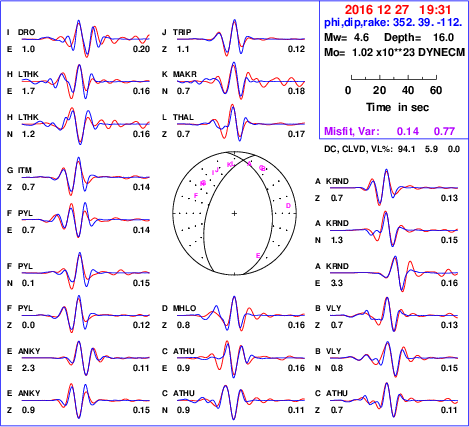Click the E station marker on the beachball
469x427 pixels.
[x=258, y=256]
